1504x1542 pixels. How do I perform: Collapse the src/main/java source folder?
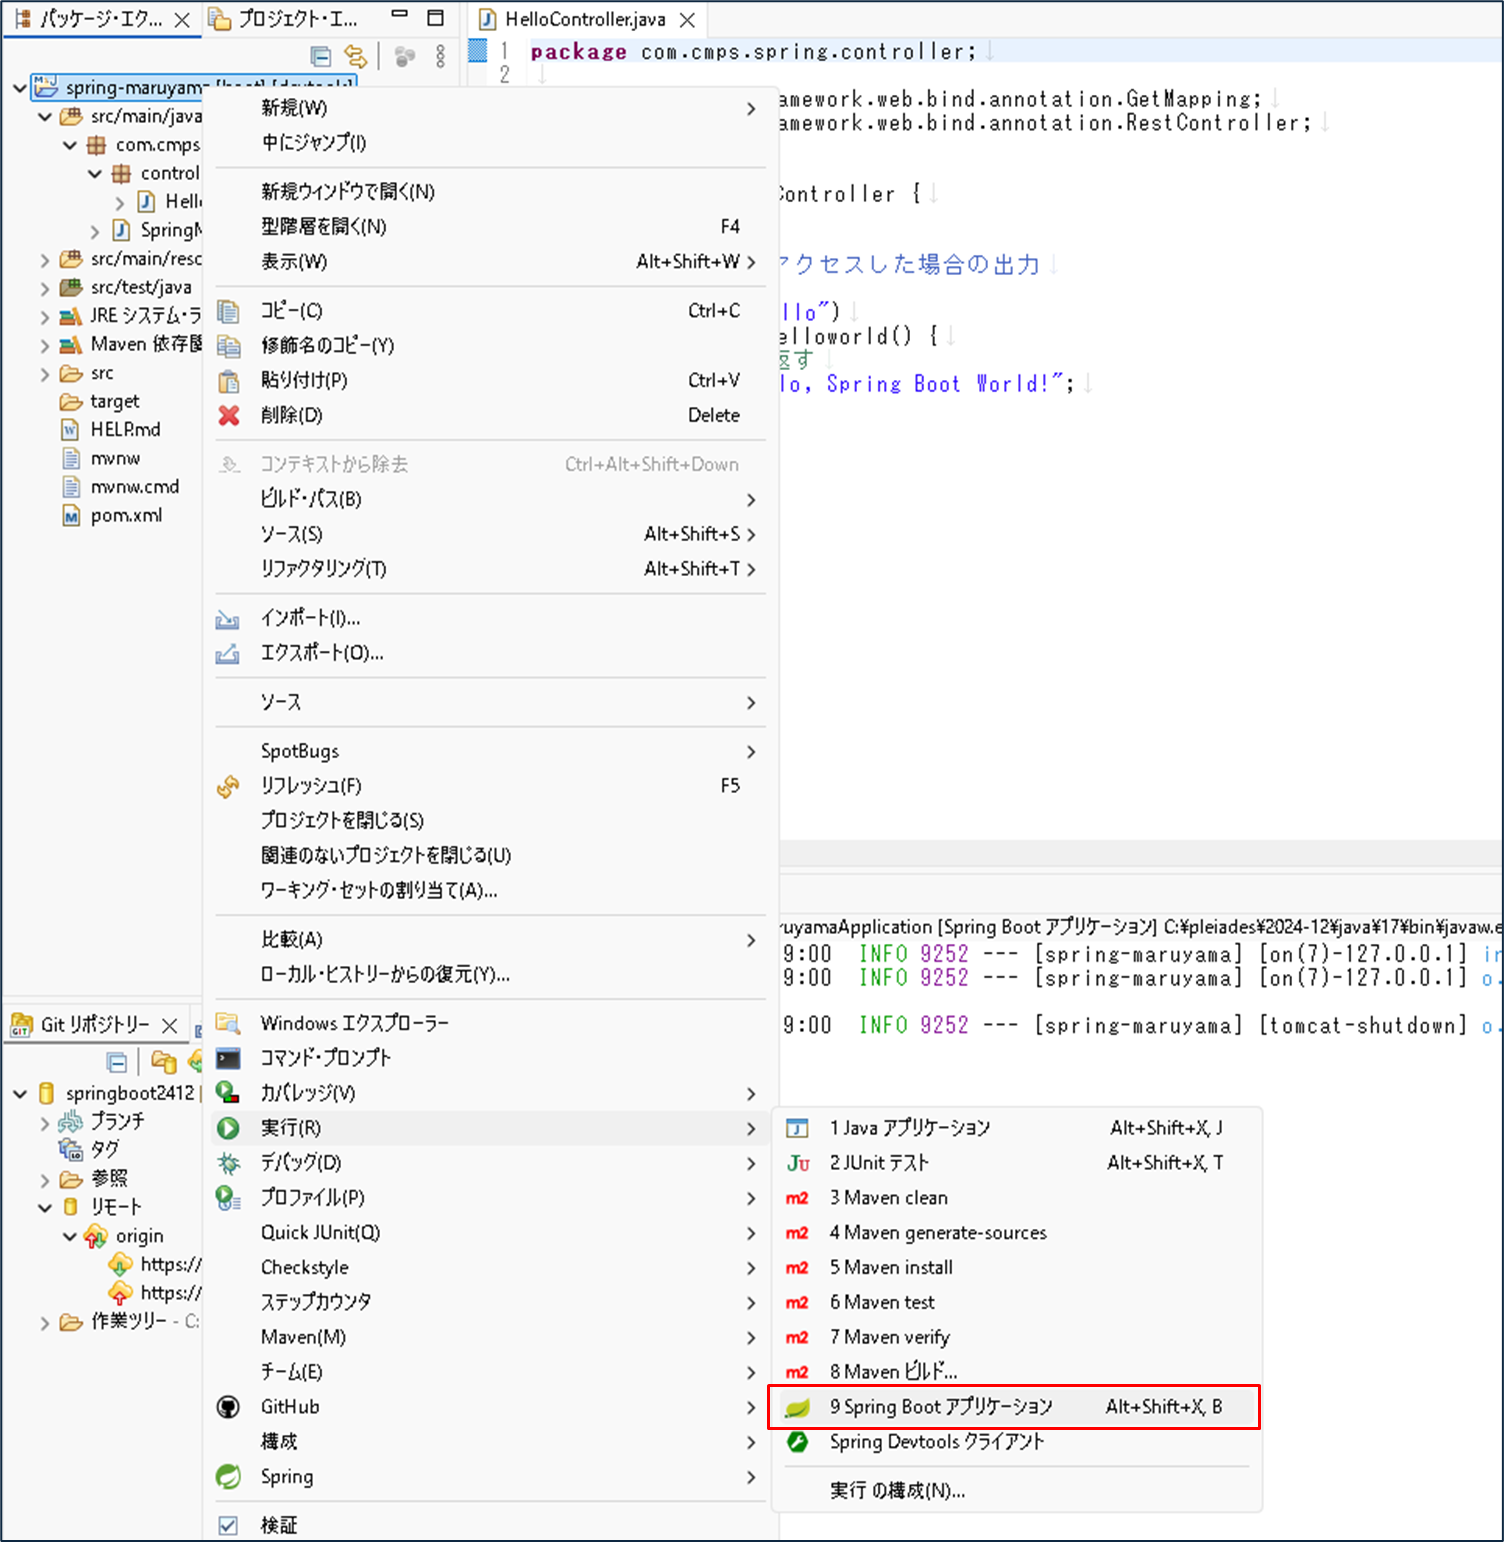pos(45,117)
